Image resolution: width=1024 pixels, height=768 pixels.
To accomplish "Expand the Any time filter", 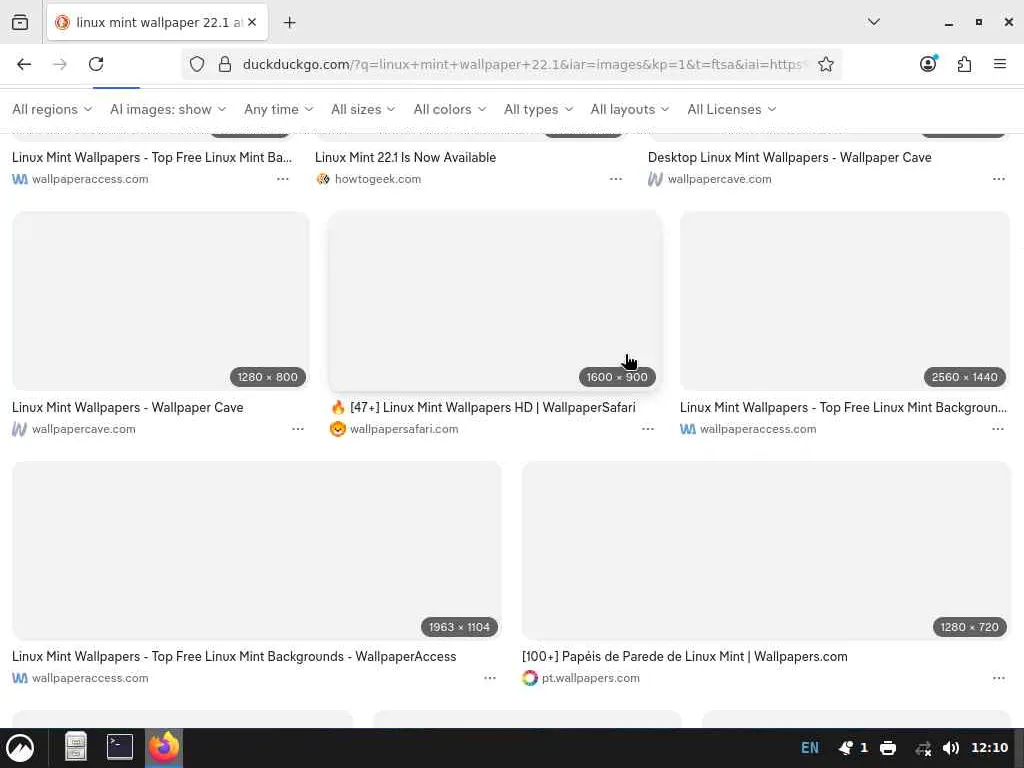I will 278,109.
